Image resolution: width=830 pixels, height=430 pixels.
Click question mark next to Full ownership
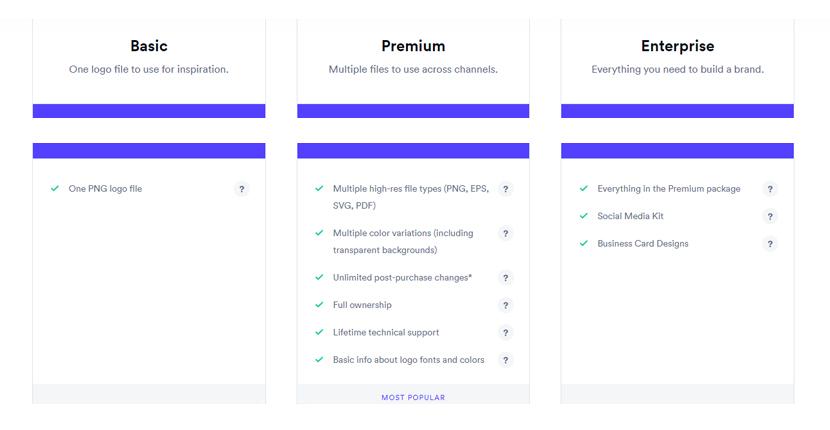pyautogui.click(x=506, y=306)
